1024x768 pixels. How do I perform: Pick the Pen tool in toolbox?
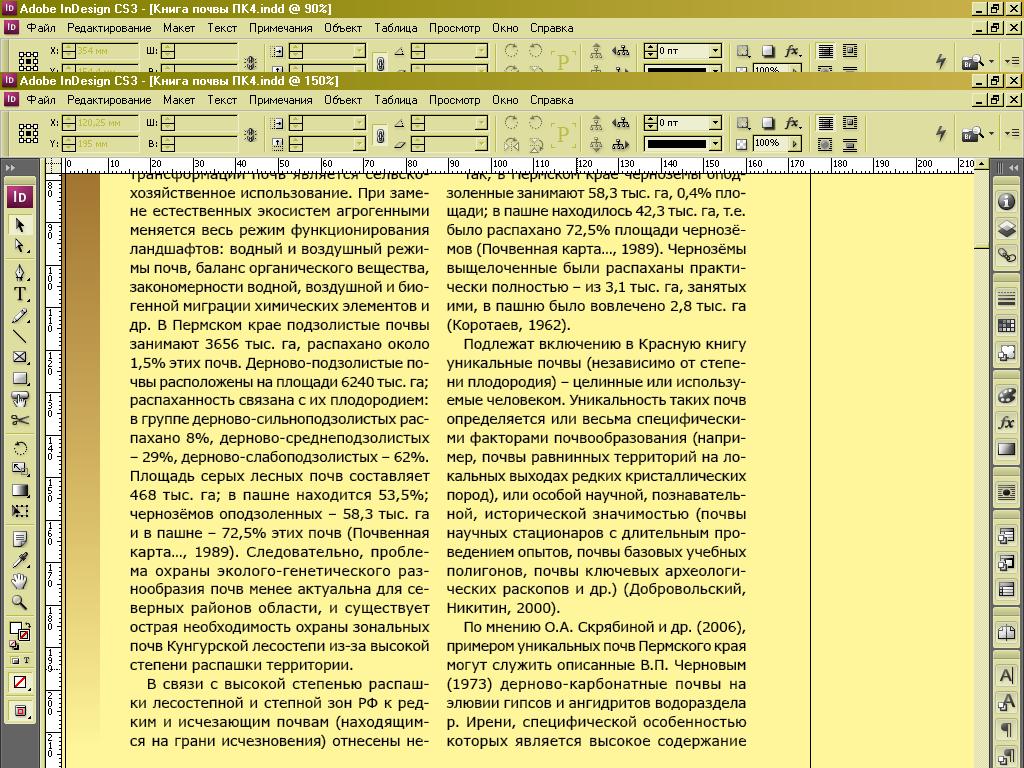click(20, 272)
